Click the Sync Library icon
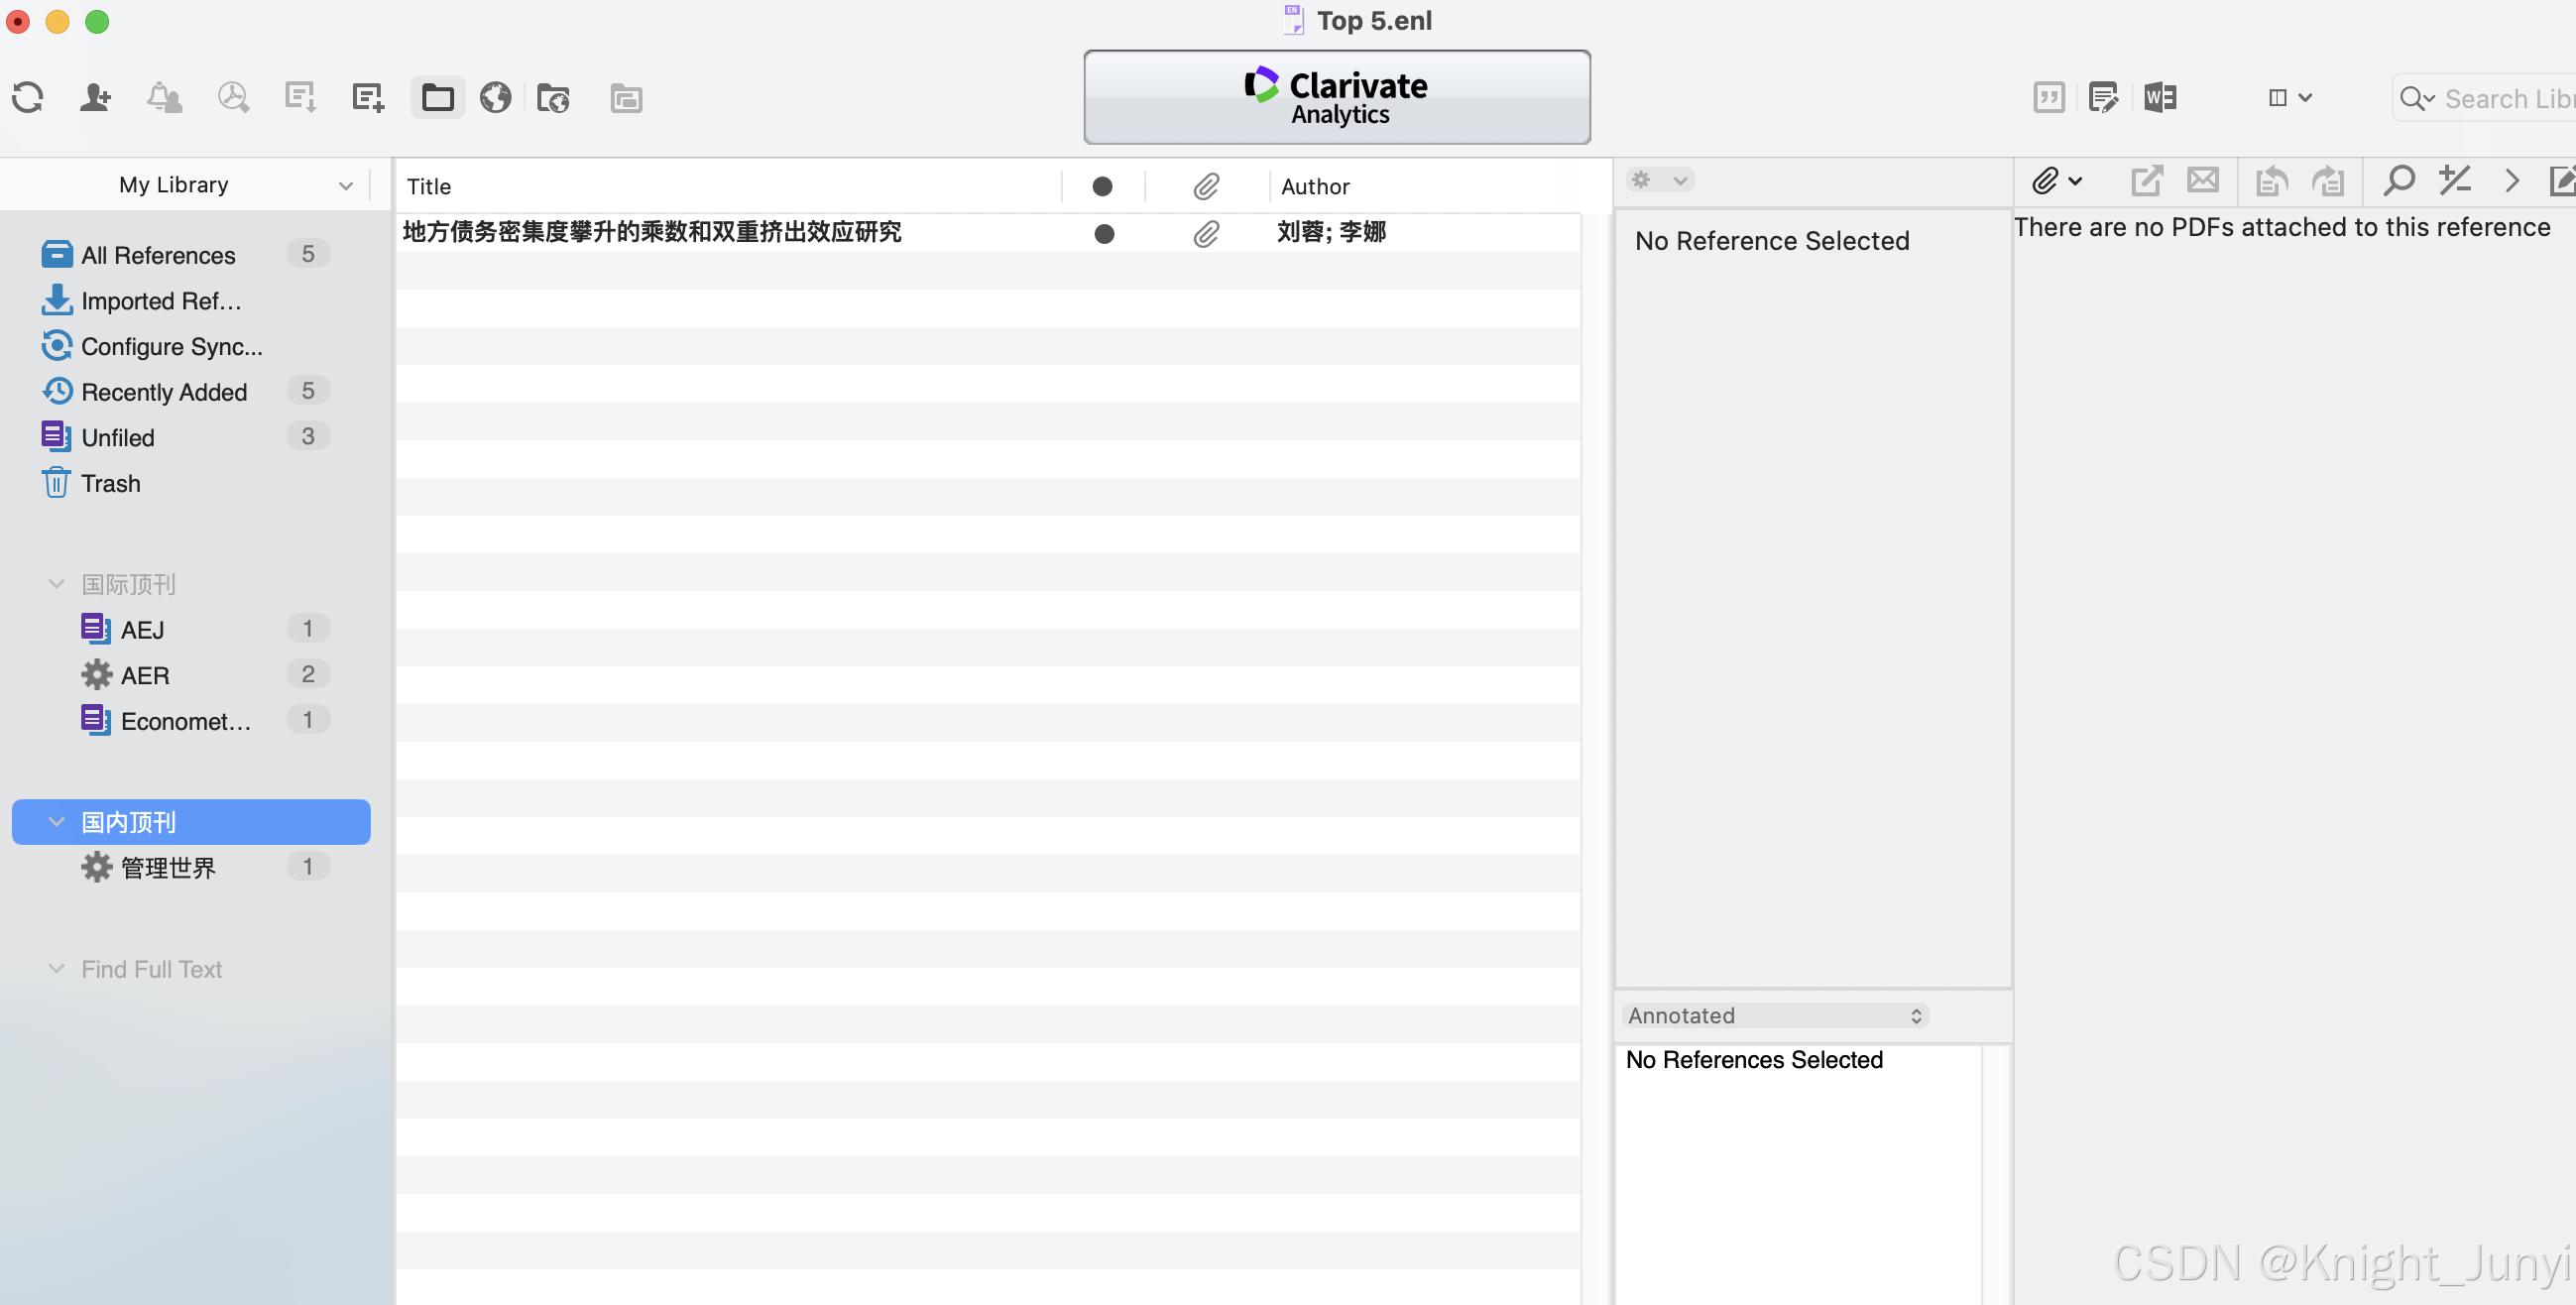Screen dimensions: 2576x1305 pos(28,97)
